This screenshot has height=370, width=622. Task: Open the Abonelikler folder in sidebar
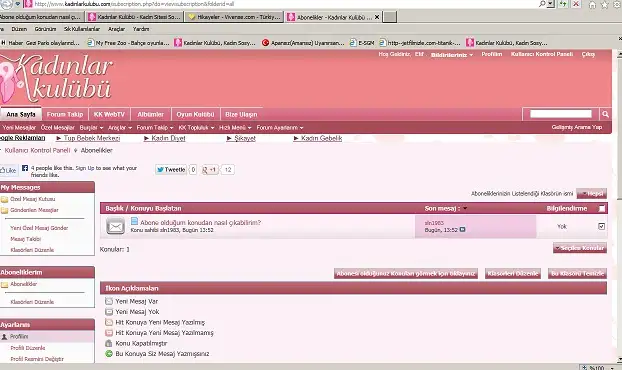pos(23,284)
